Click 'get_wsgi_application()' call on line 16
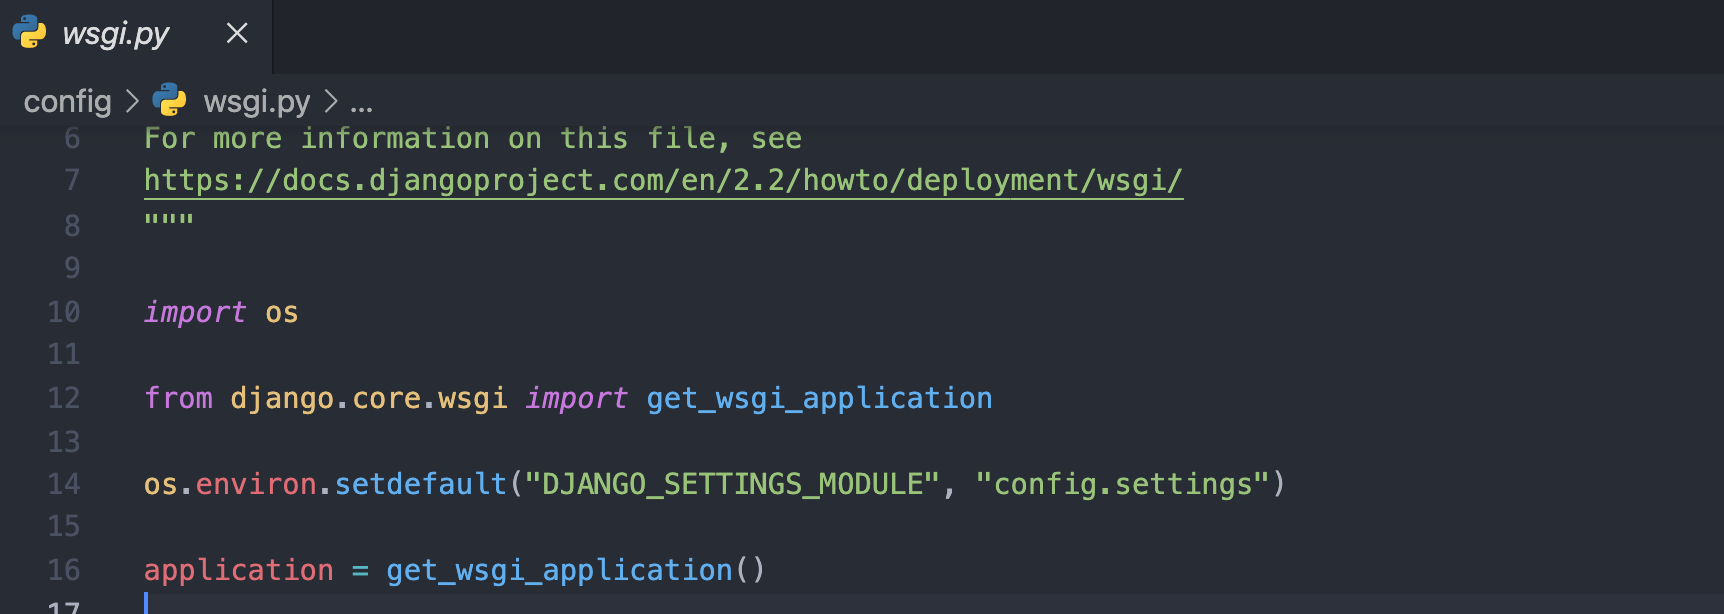The height and width of the screenshot is (614, 1724). 576,571
